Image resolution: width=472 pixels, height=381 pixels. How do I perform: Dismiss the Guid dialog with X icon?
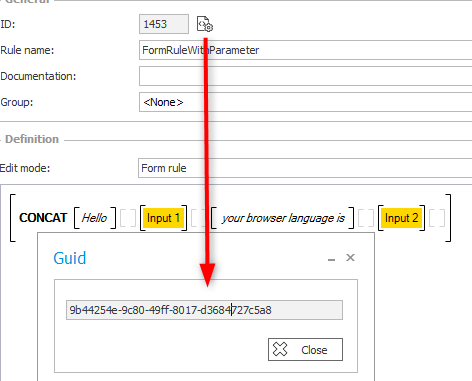pyautogui.click(x=350, y=257)
